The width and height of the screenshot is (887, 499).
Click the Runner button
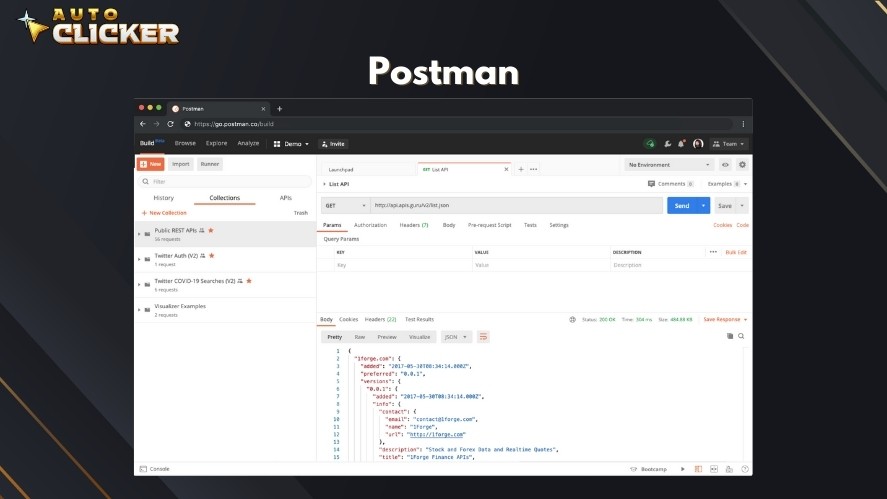210,164
